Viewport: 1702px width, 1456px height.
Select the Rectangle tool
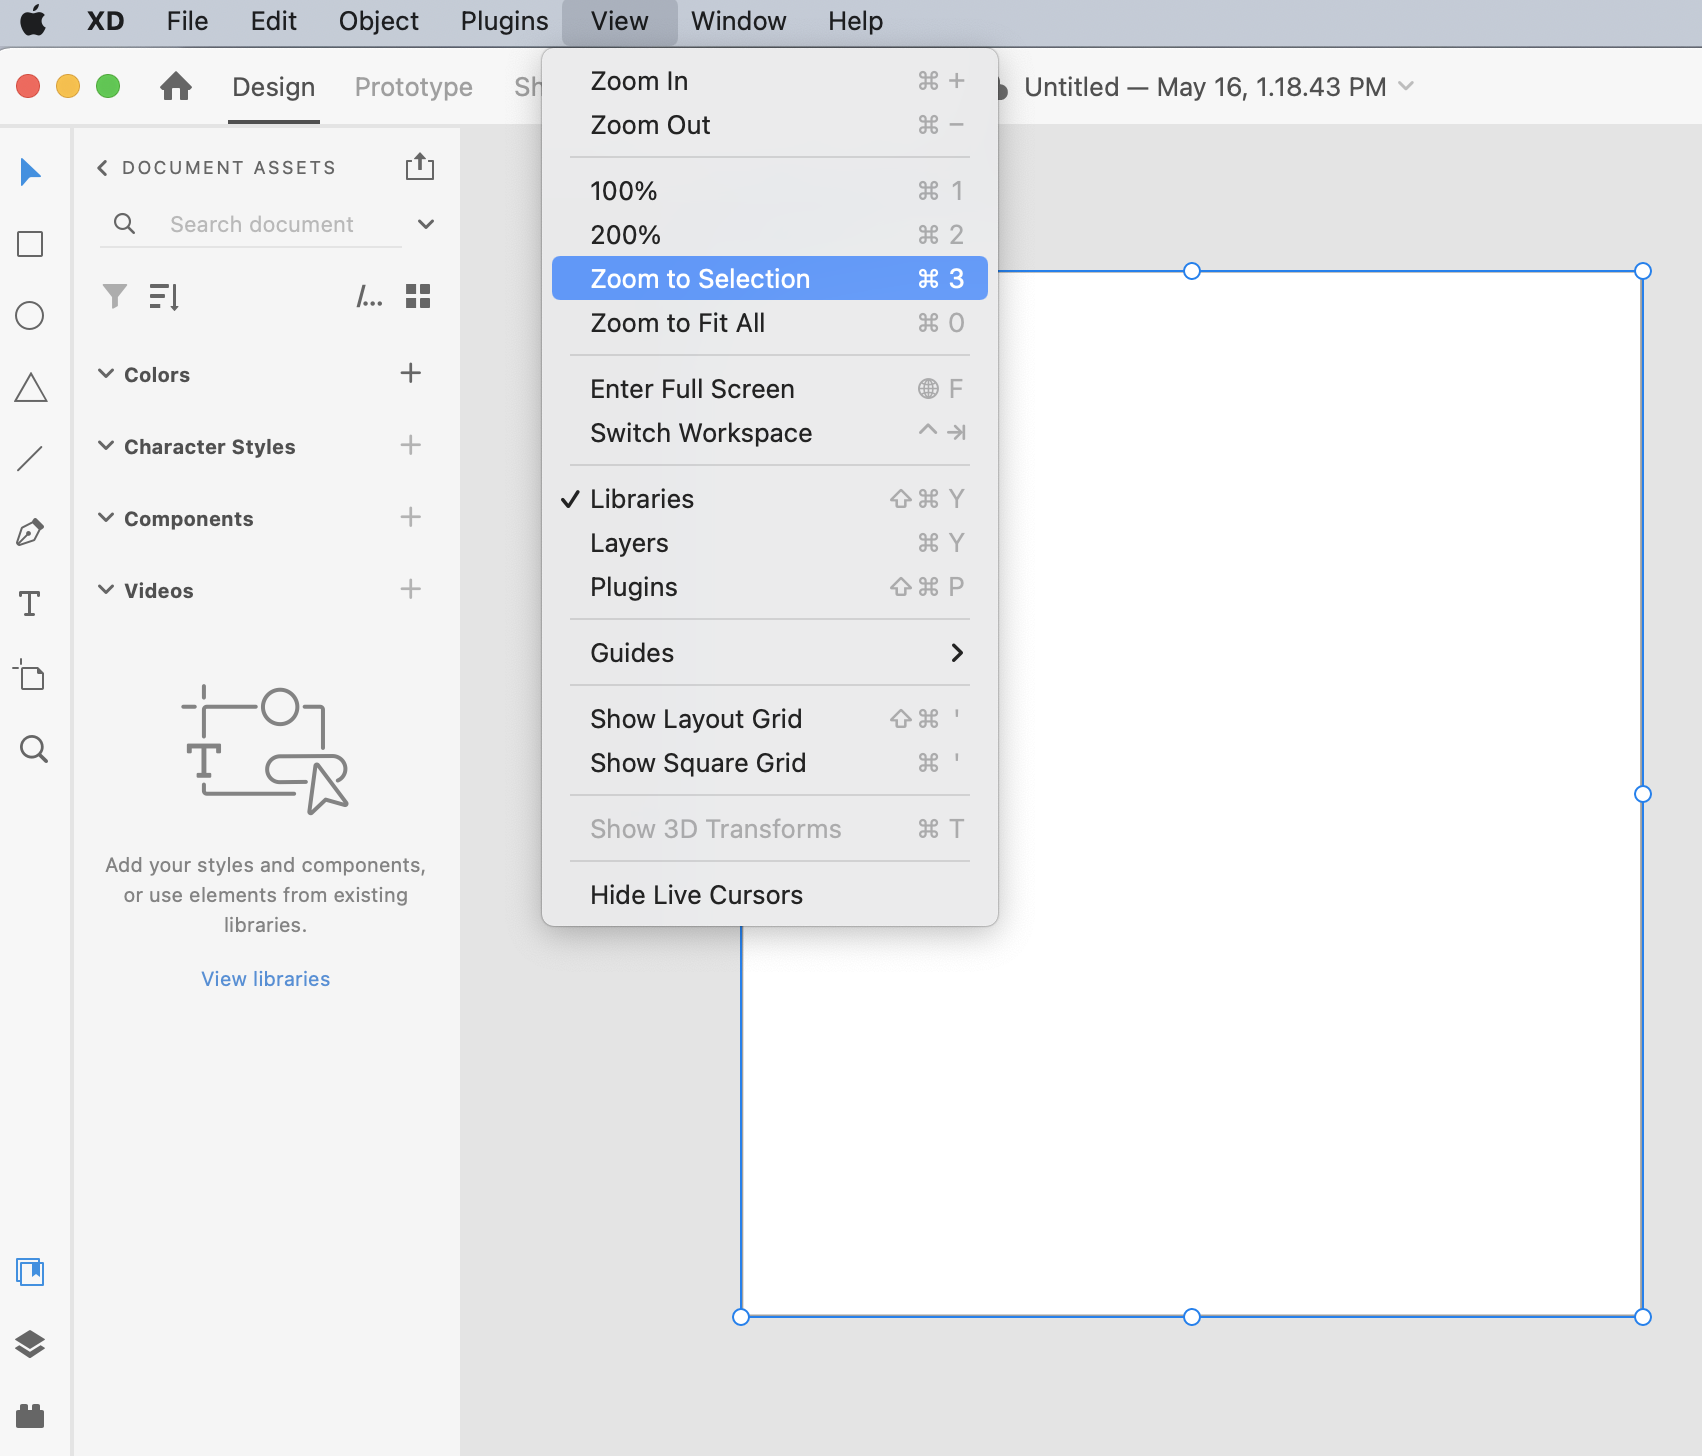[31, 244]
